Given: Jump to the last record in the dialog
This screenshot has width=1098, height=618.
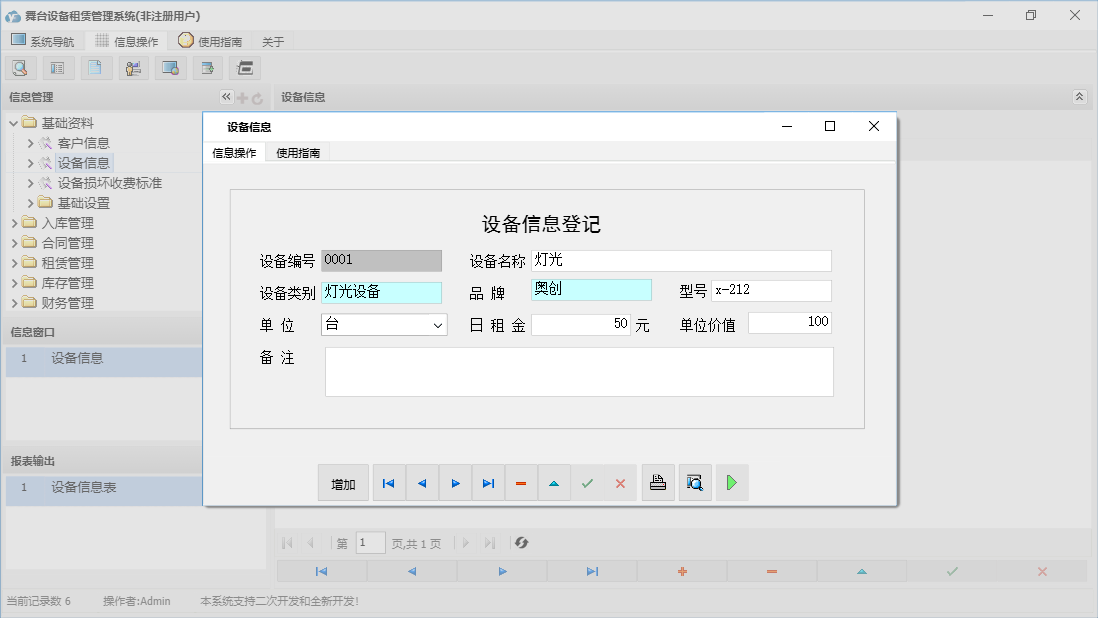Looking at the screenshot, I should pyautogui.click(x=488, y=482).
